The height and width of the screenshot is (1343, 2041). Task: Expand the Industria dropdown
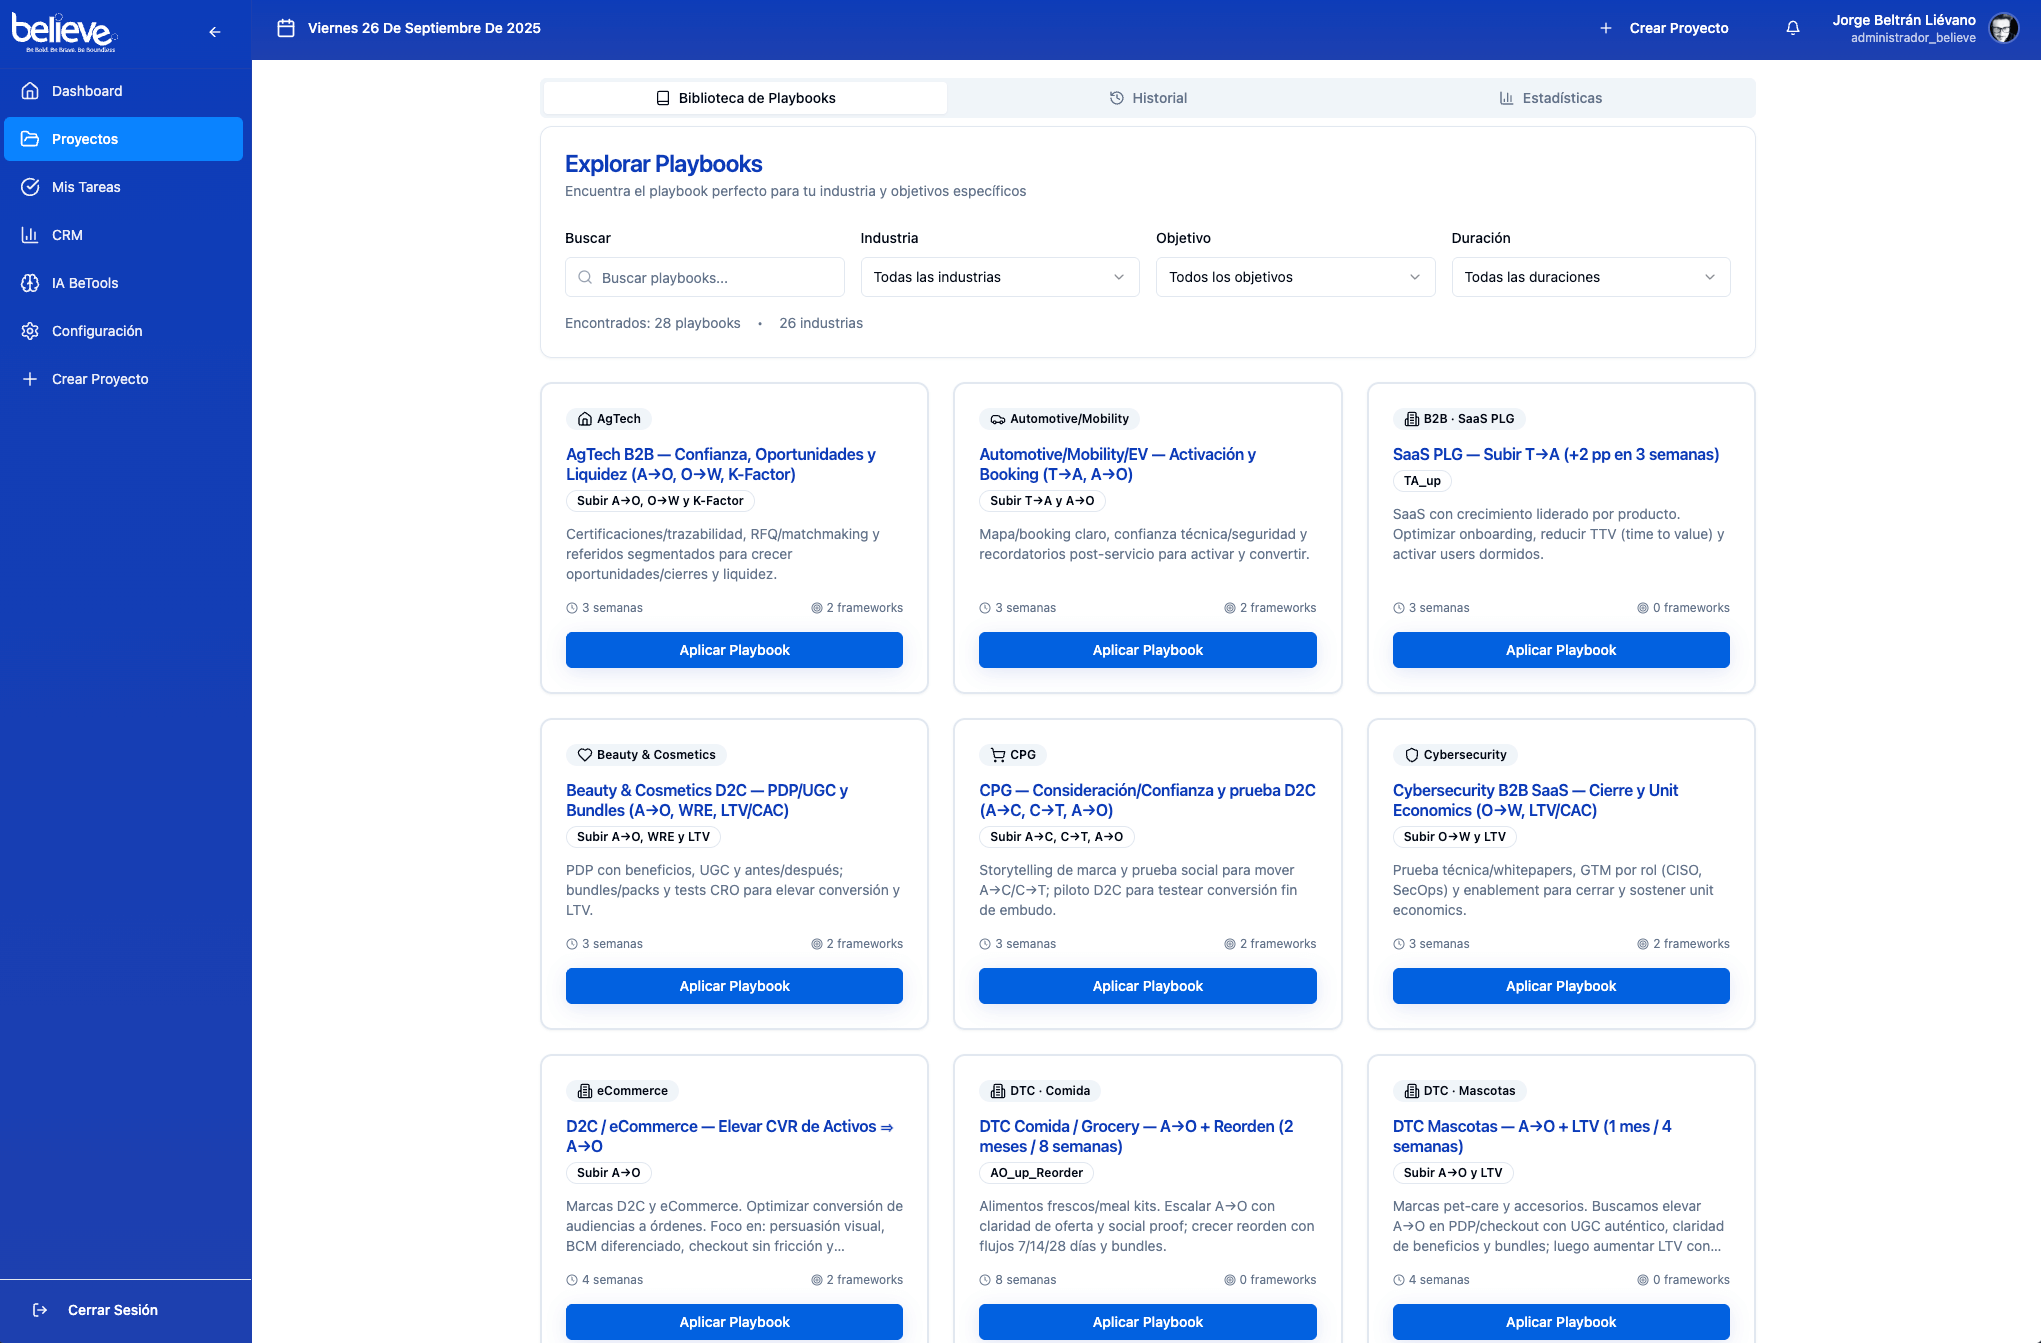(999, 277)
